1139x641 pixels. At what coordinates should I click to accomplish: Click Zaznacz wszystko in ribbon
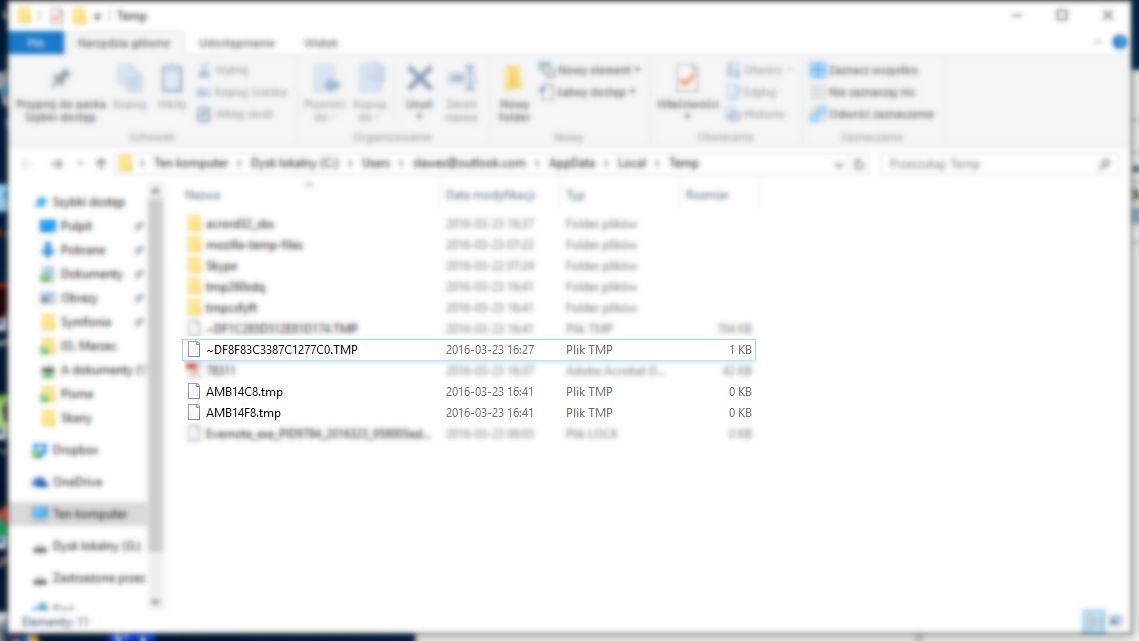tap(864, 70)
